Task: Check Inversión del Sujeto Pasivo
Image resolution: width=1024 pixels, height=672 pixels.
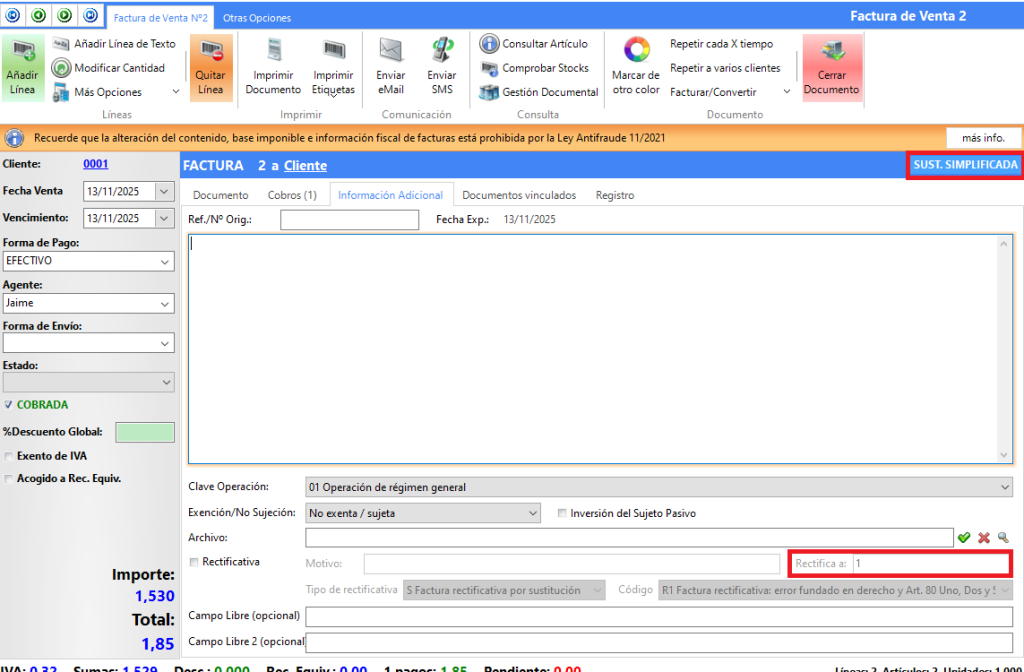Action: (562, 513)
